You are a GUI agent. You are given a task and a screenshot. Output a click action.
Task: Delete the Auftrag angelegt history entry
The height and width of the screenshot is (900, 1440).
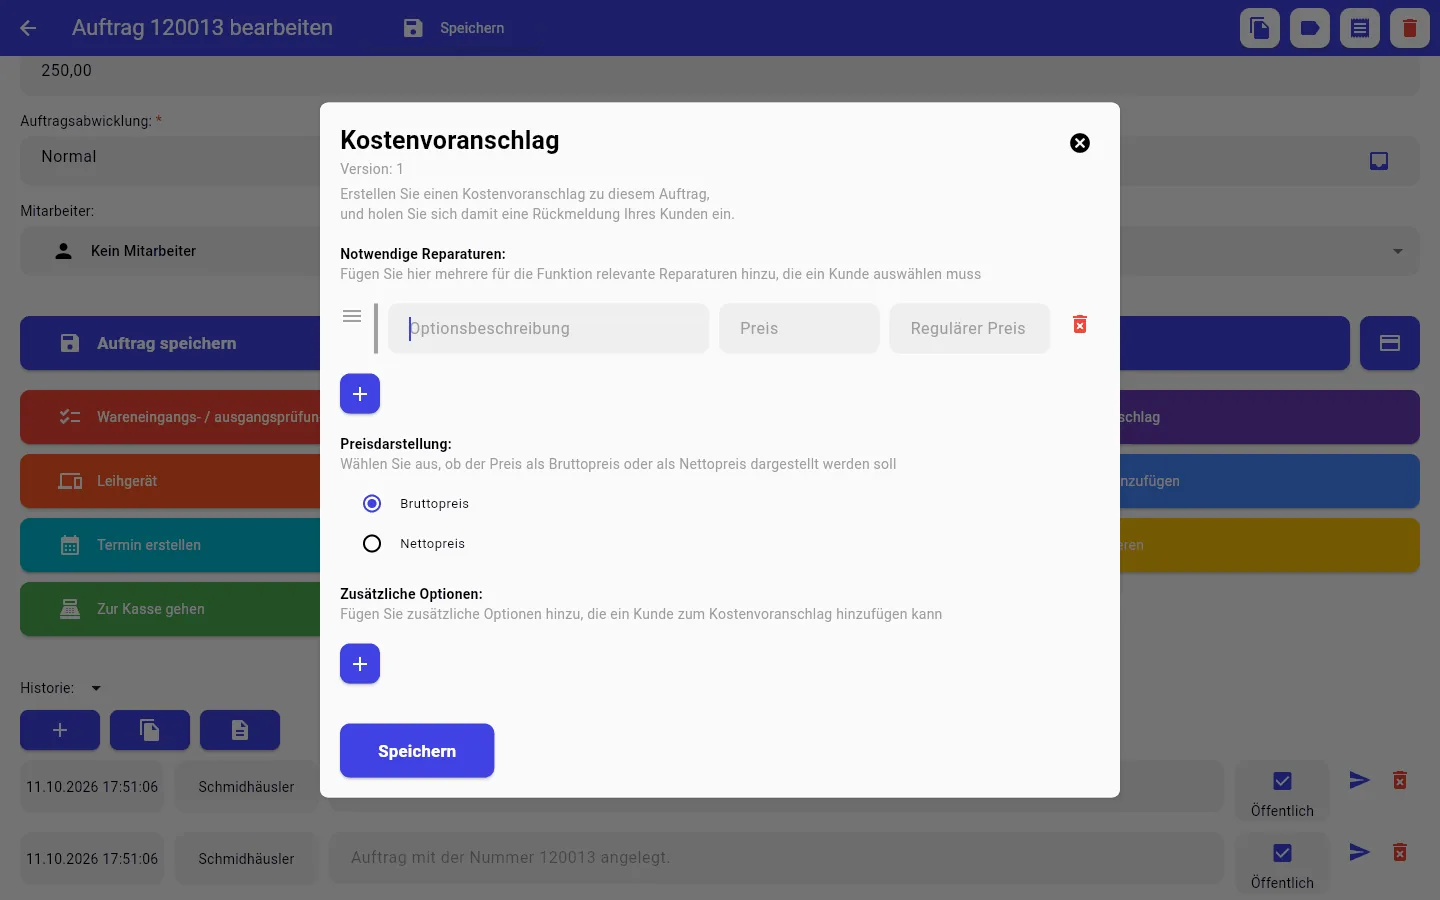pyautogui.click(x=1400, y=852)
